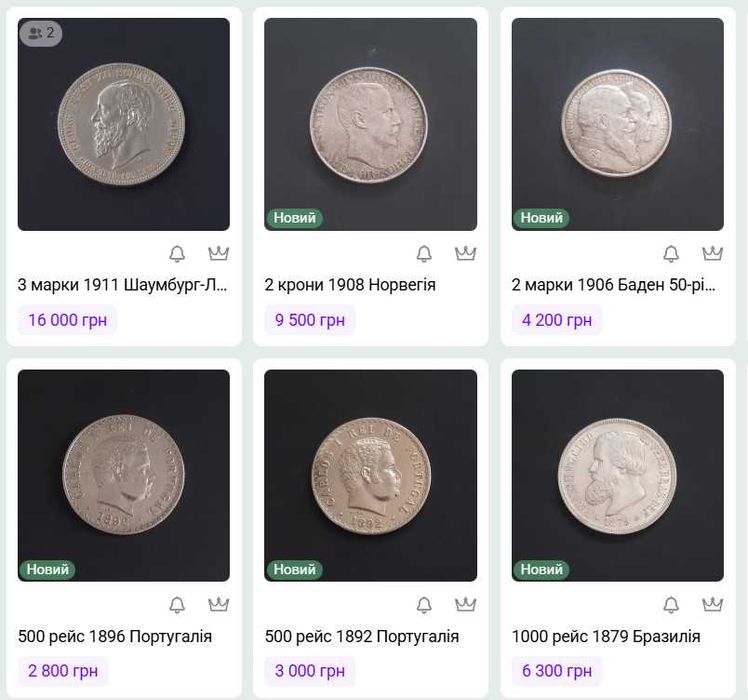Click crown icon for Norway 2 kroner listing
Screen dimensions: 748x700
[465, 253]
